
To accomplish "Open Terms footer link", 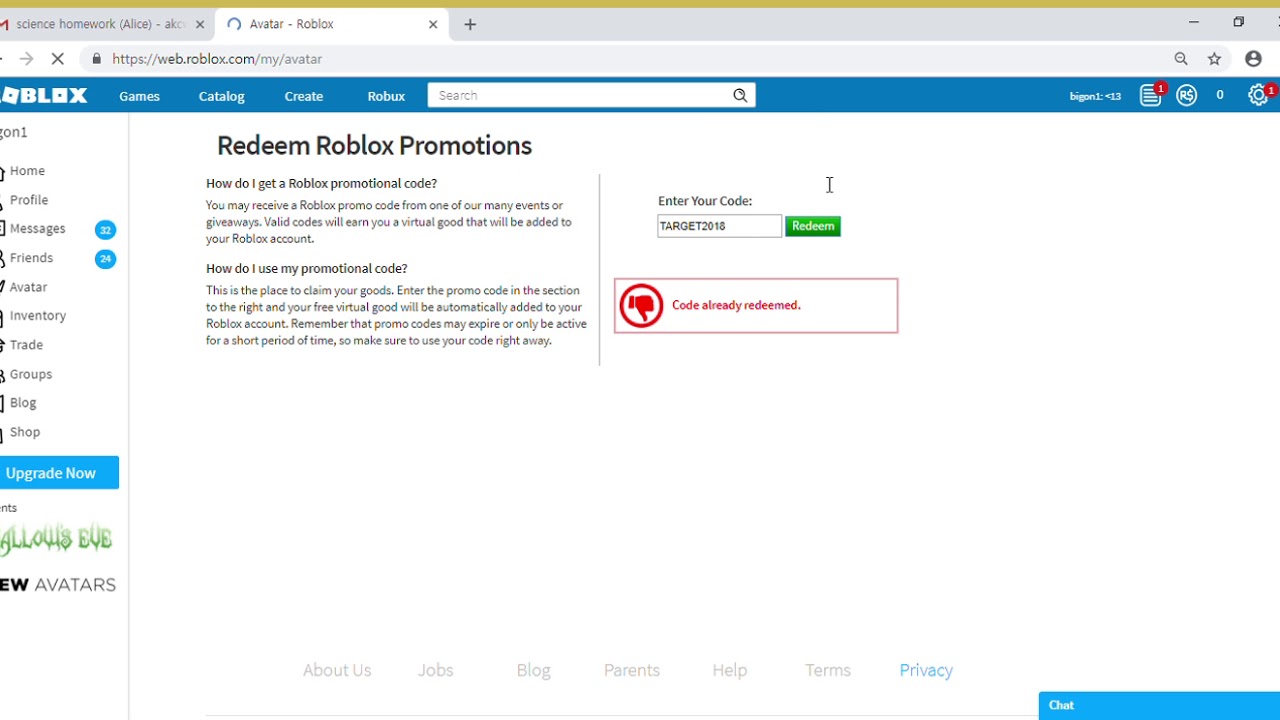I will coord(828,670).
